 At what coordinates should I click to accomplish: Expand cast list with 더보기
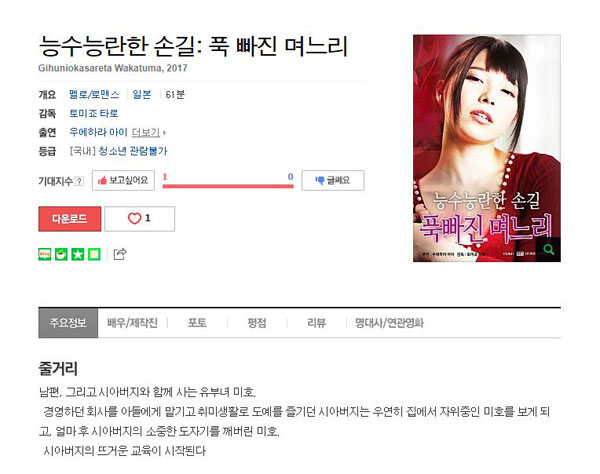[x=148, y=132]
